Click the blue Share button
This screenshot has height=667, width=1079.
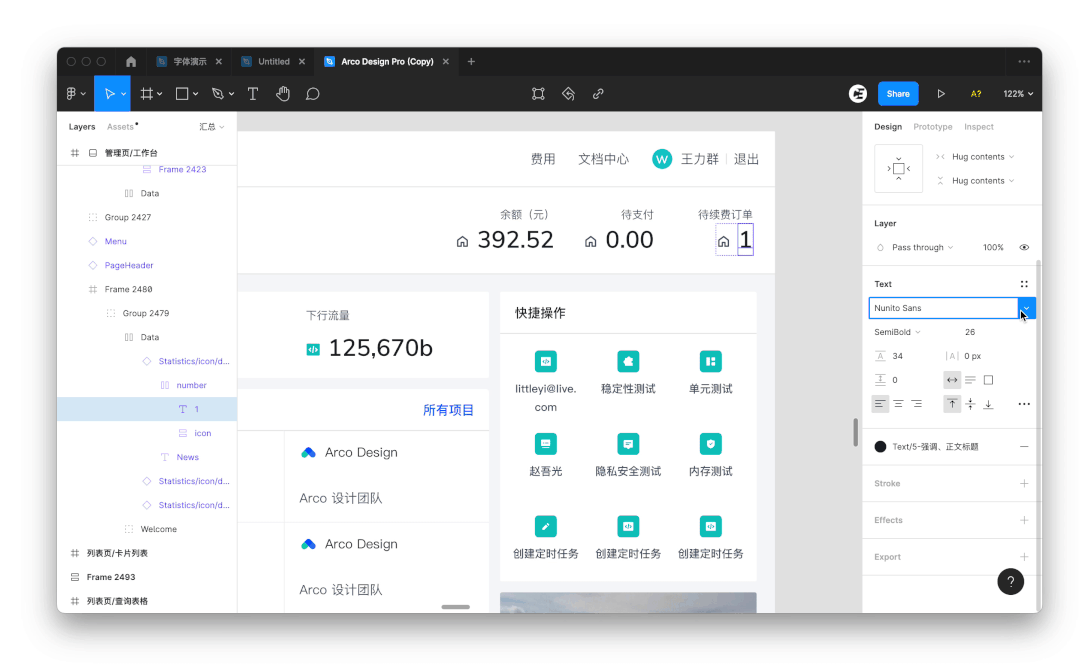(x=898, y=94)
